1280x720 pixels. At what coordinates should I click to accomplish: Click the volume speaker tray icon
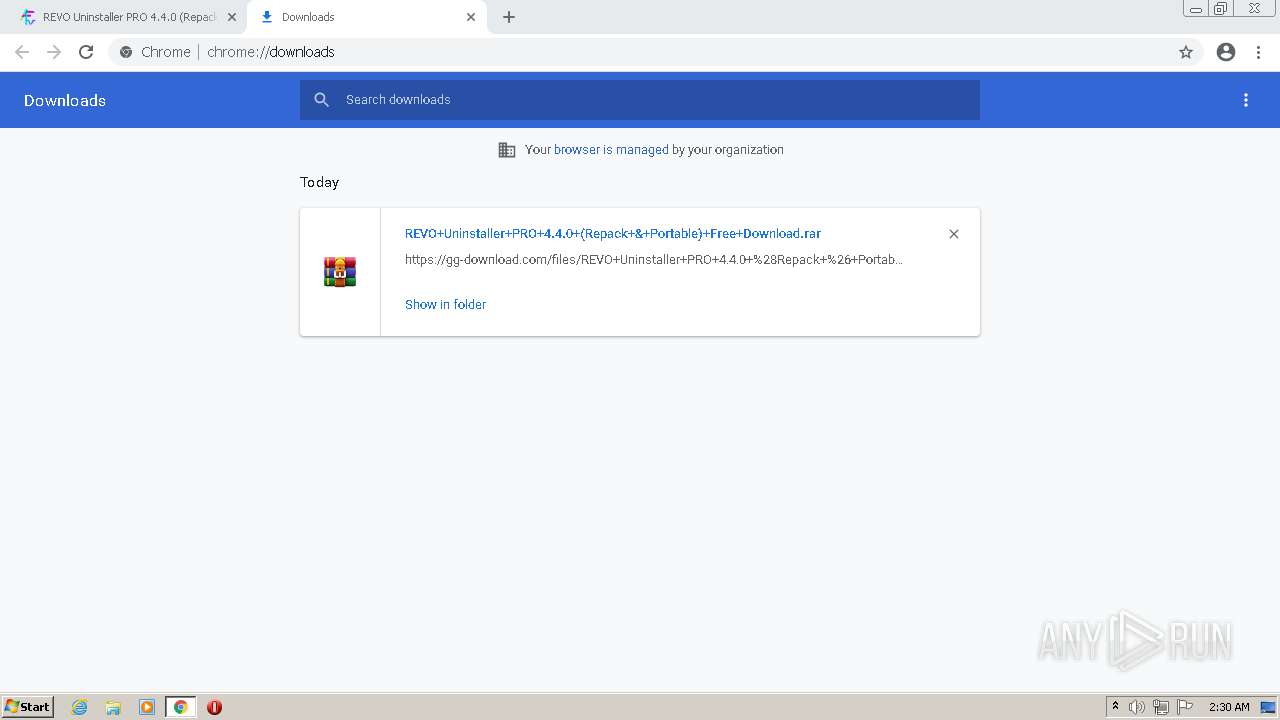[x=1137, y=707]
